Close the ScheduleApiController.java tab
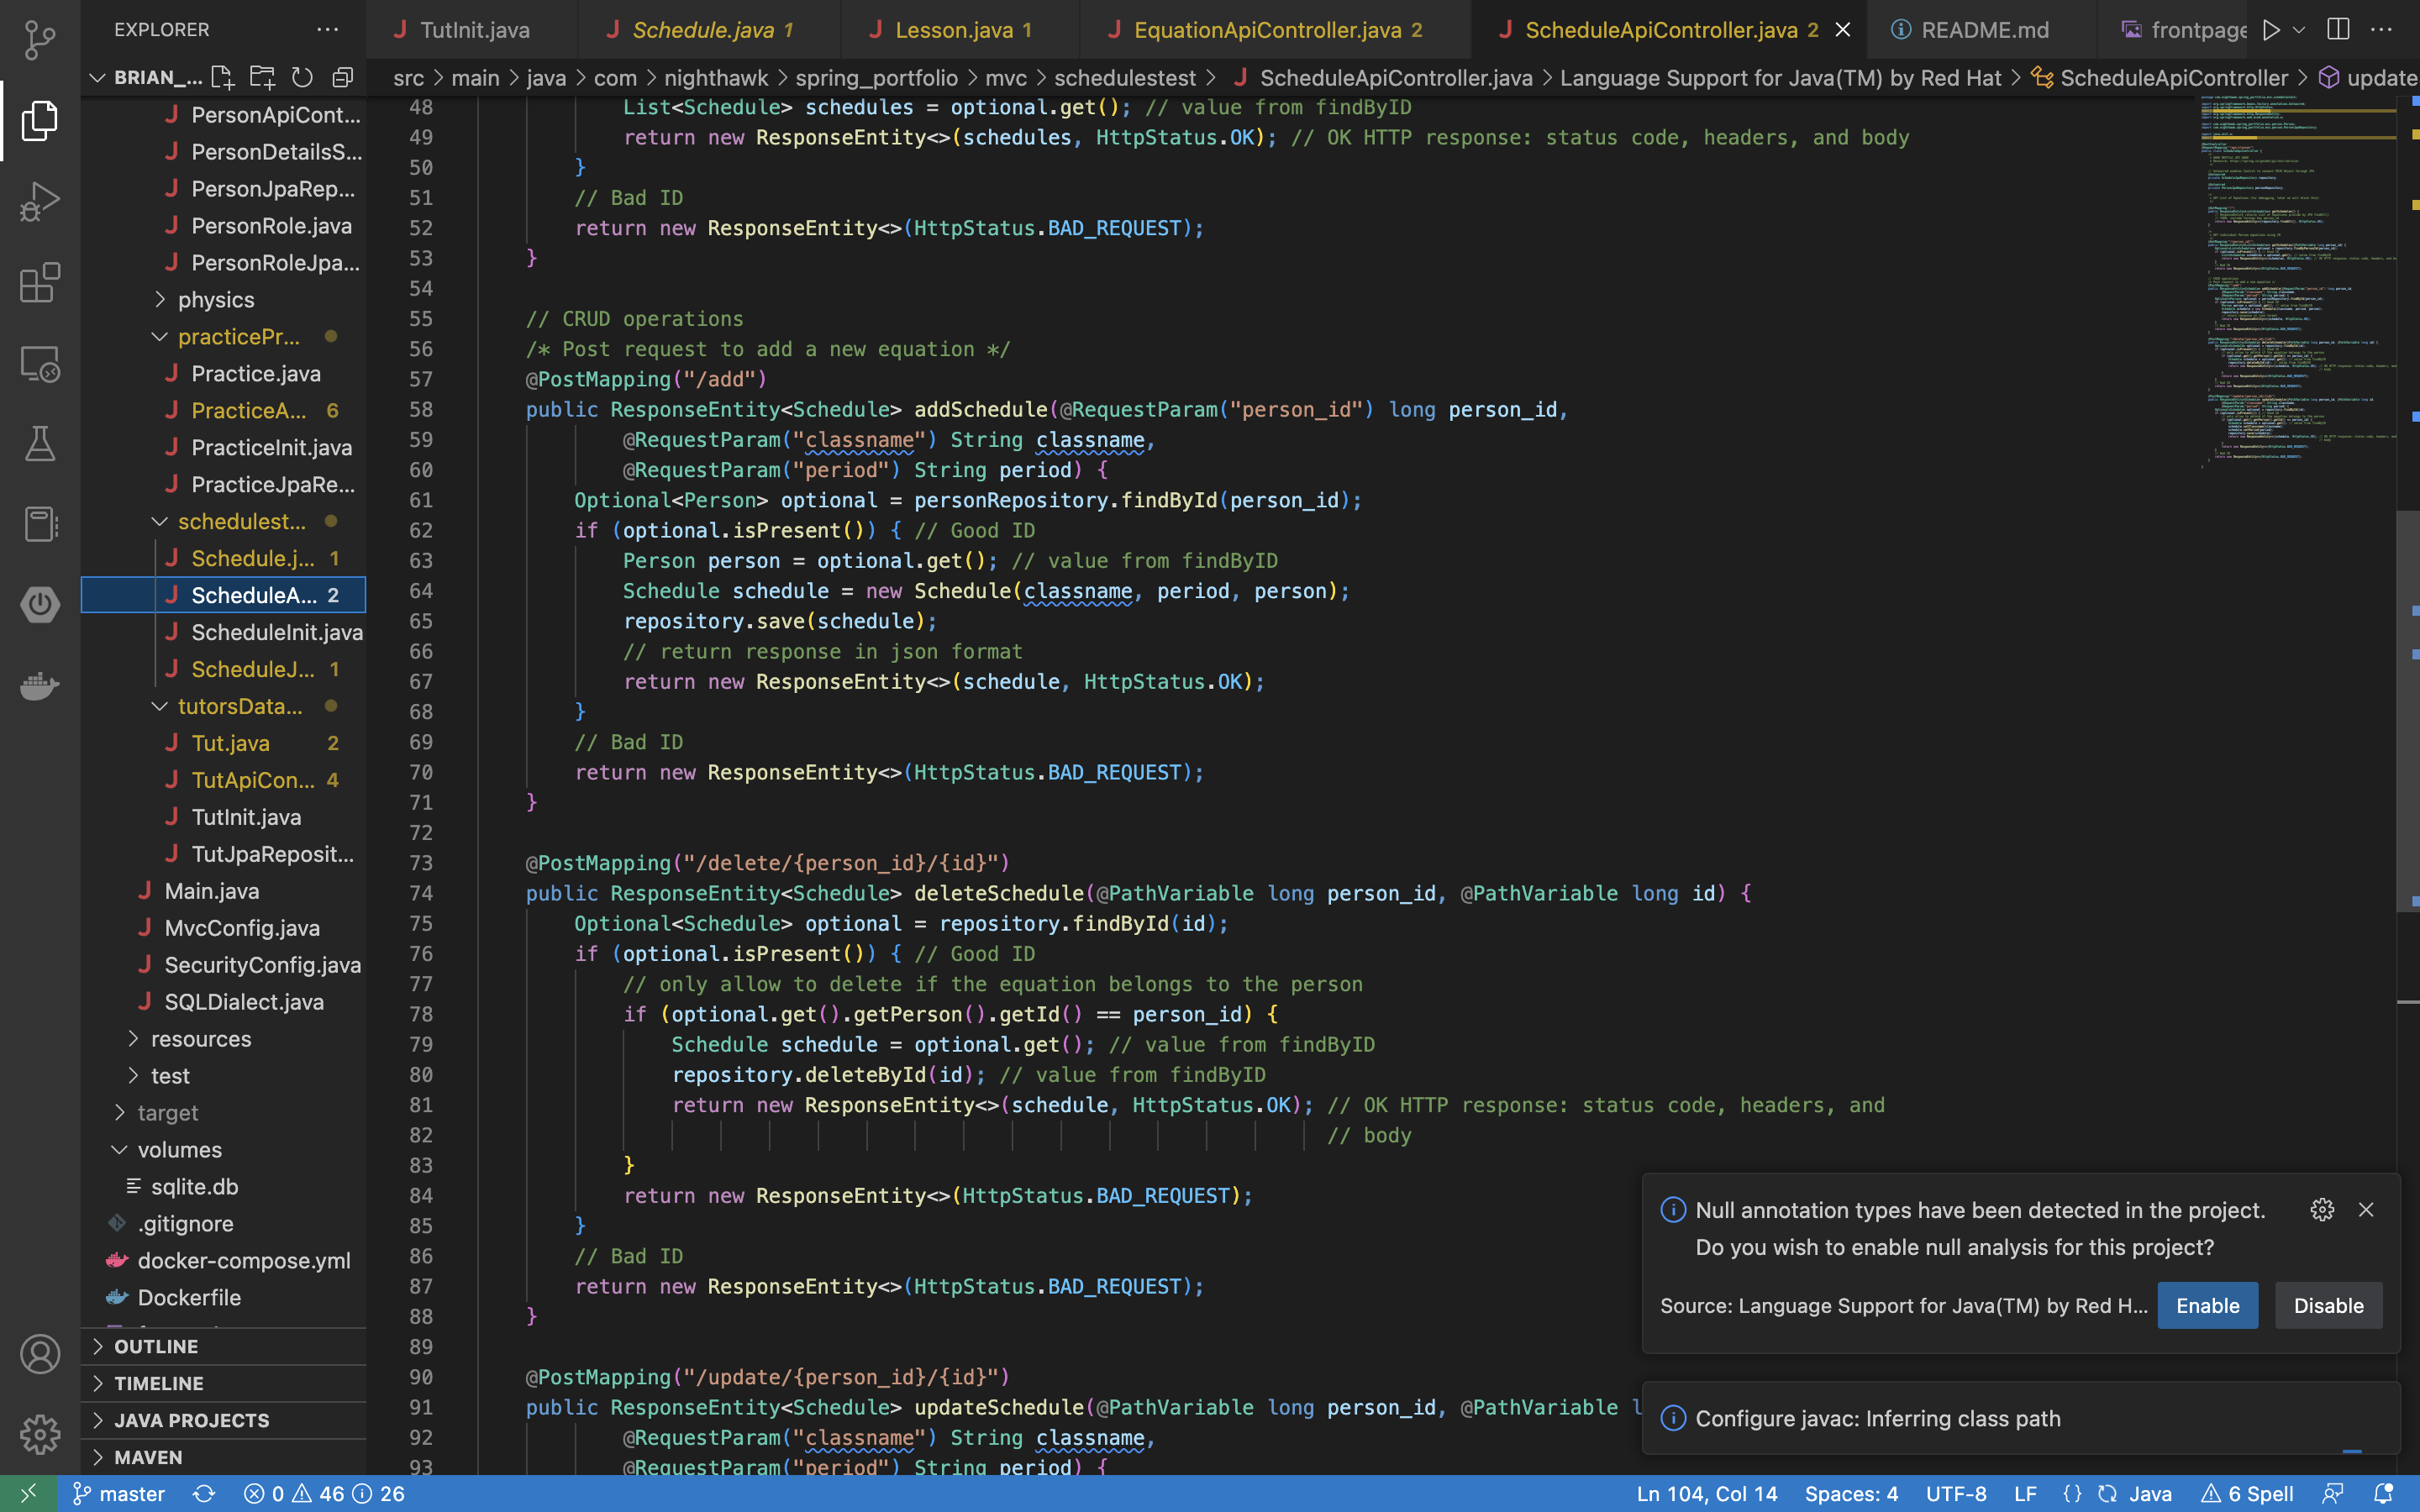 [1843, 30]
